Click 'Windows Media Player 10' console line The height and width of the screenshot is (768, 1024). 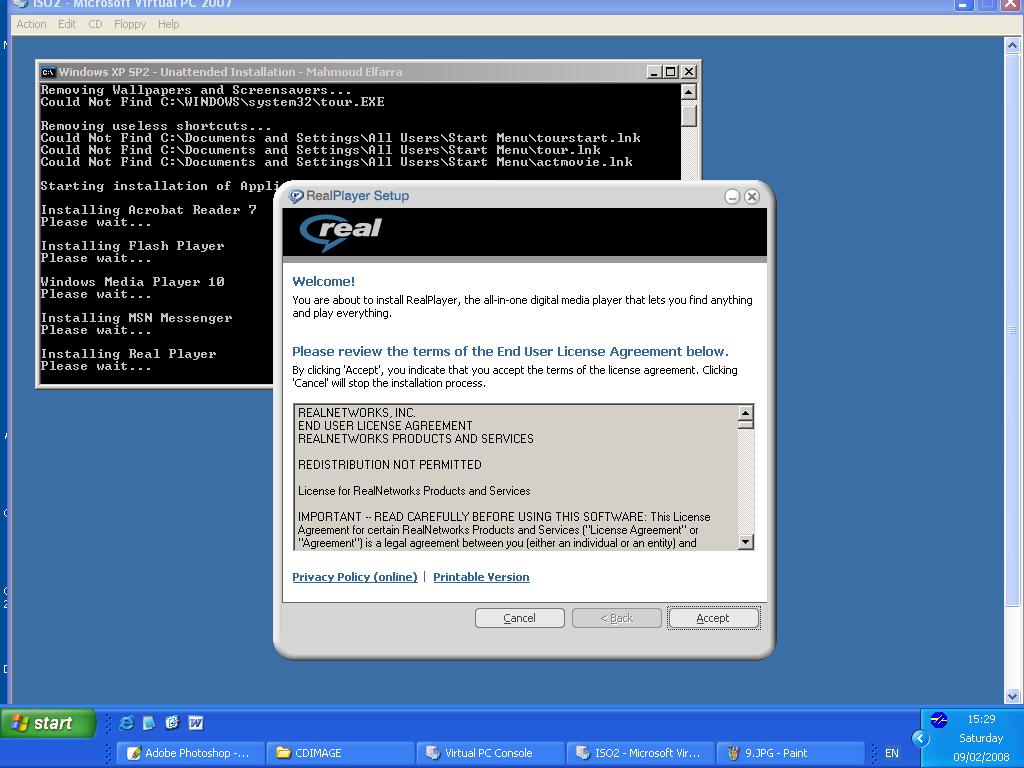(133, 282)
